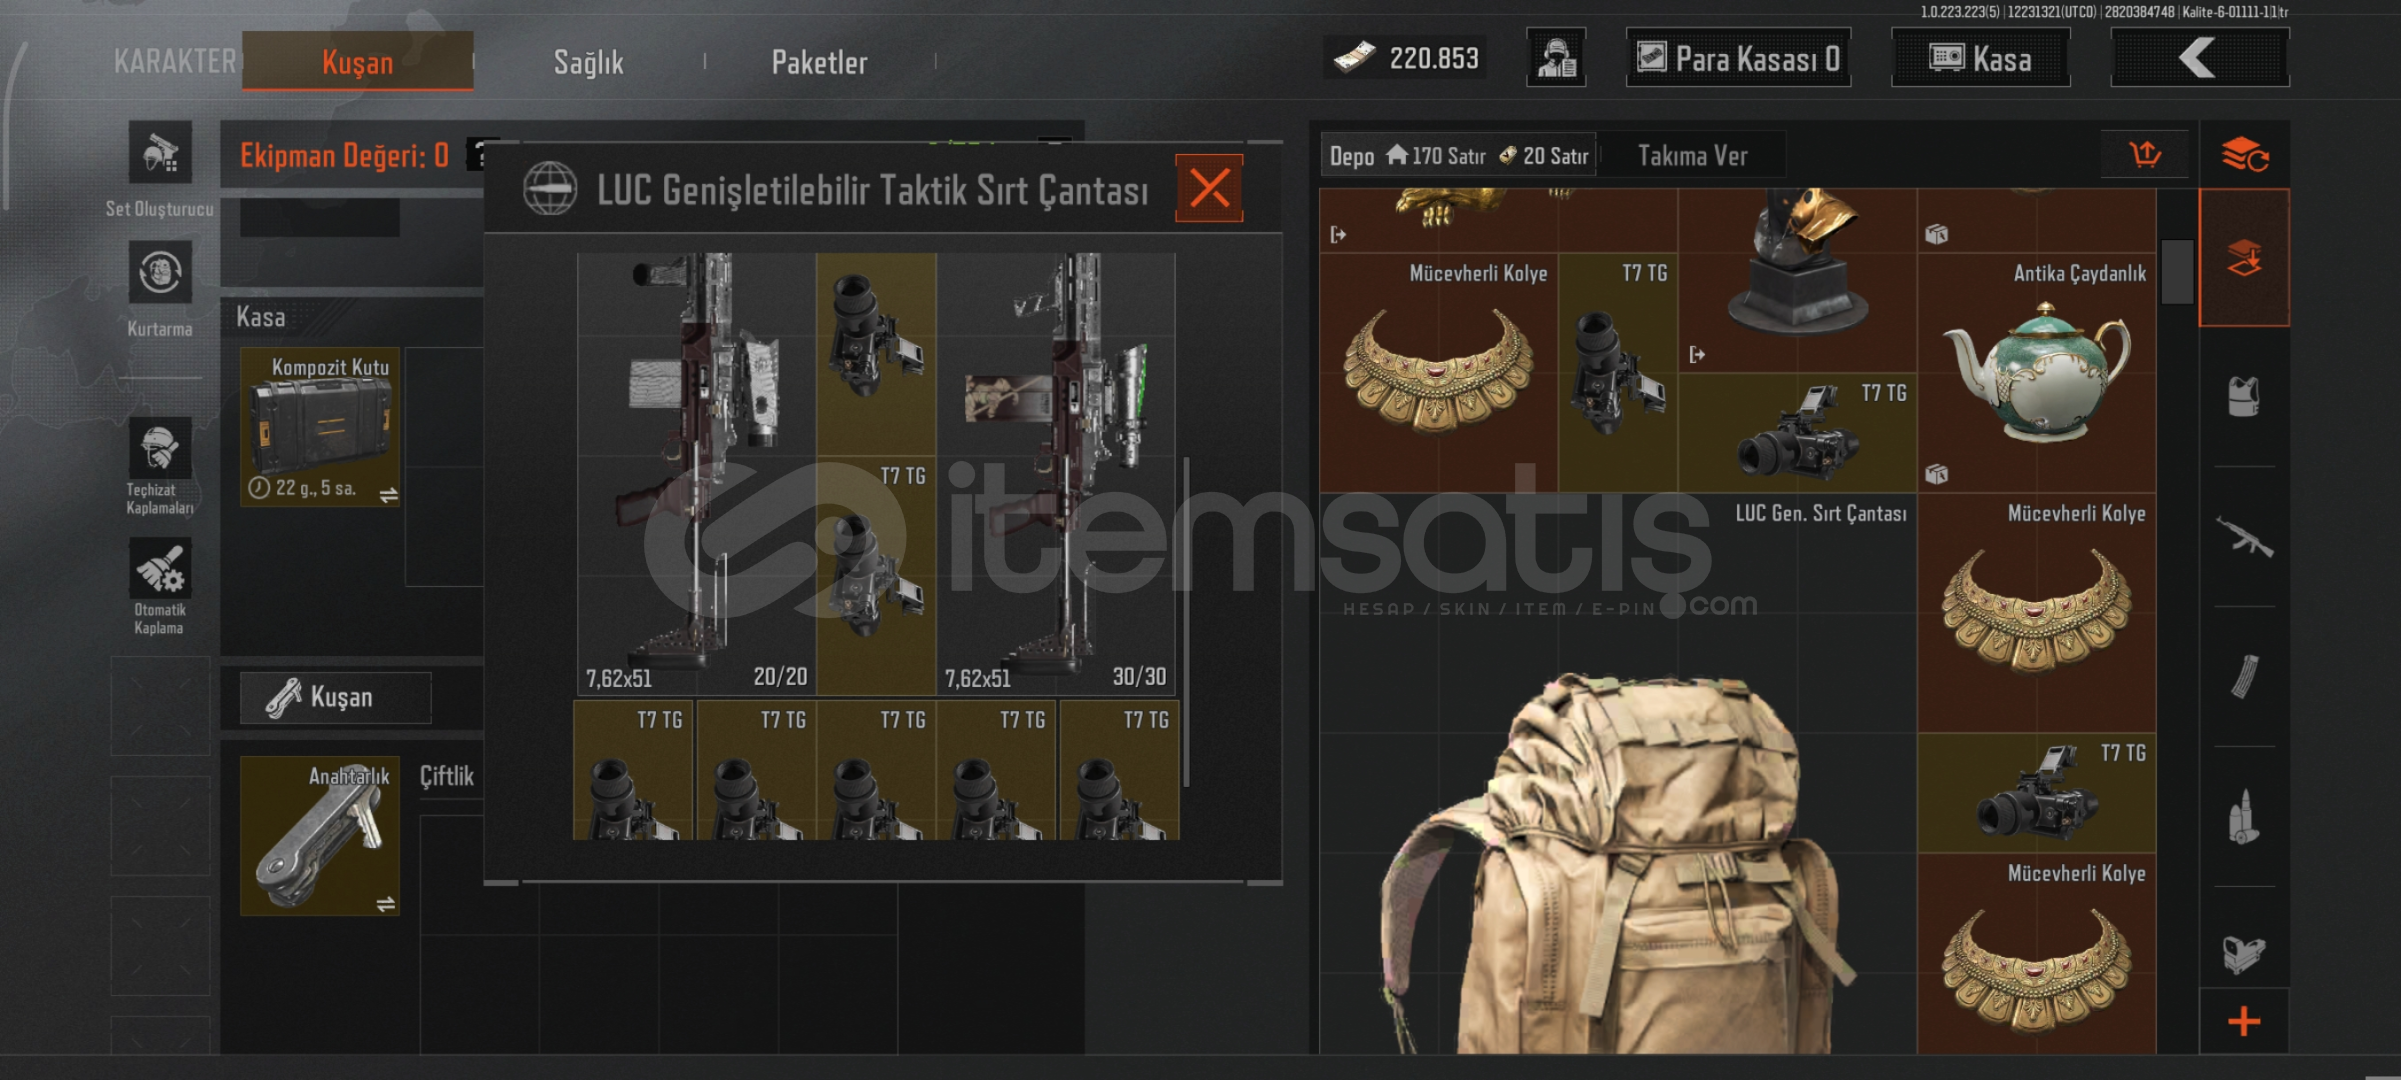Select the ammunition bullet filter icon
Viewport: 2401px width, 1080px height.
(x=2244, y=817)
